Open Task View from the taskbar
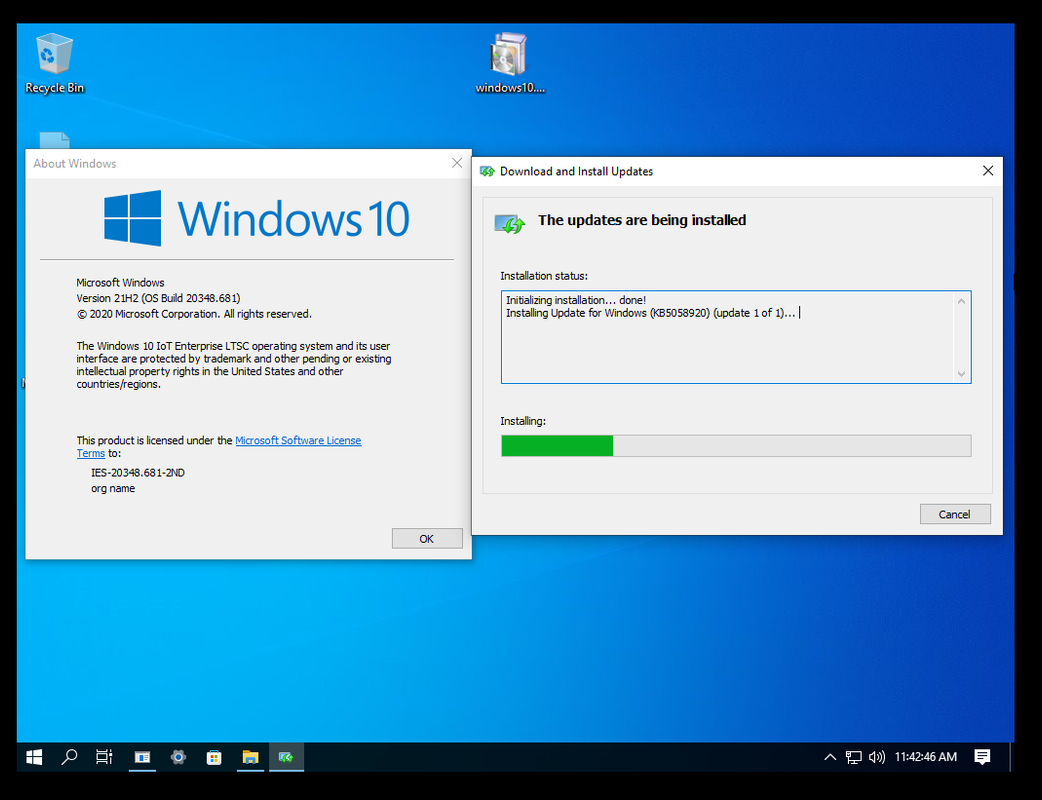The height and width of the screenshot is (800, 1042). click(x=104, y=757)
